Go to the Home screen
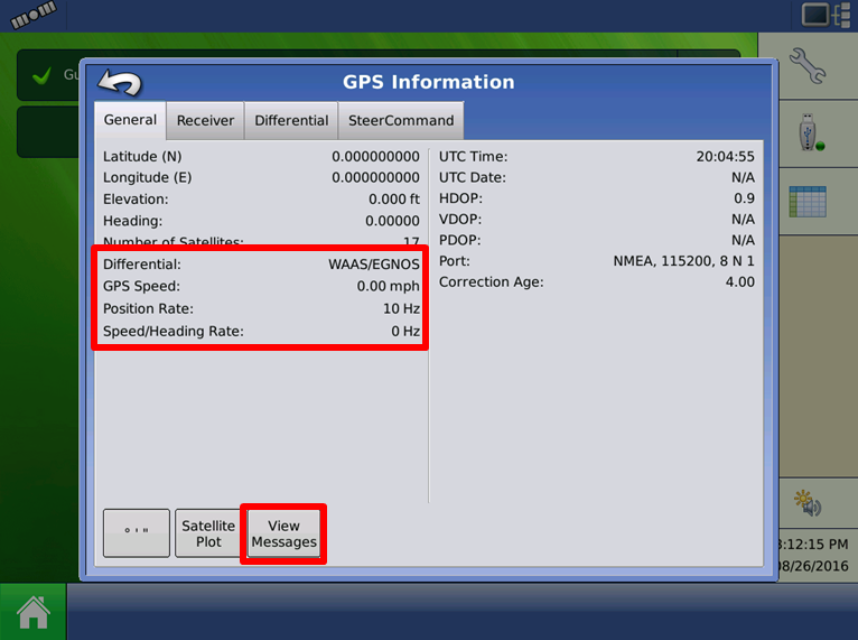The image size is (858, 640). tap(33, 612)
